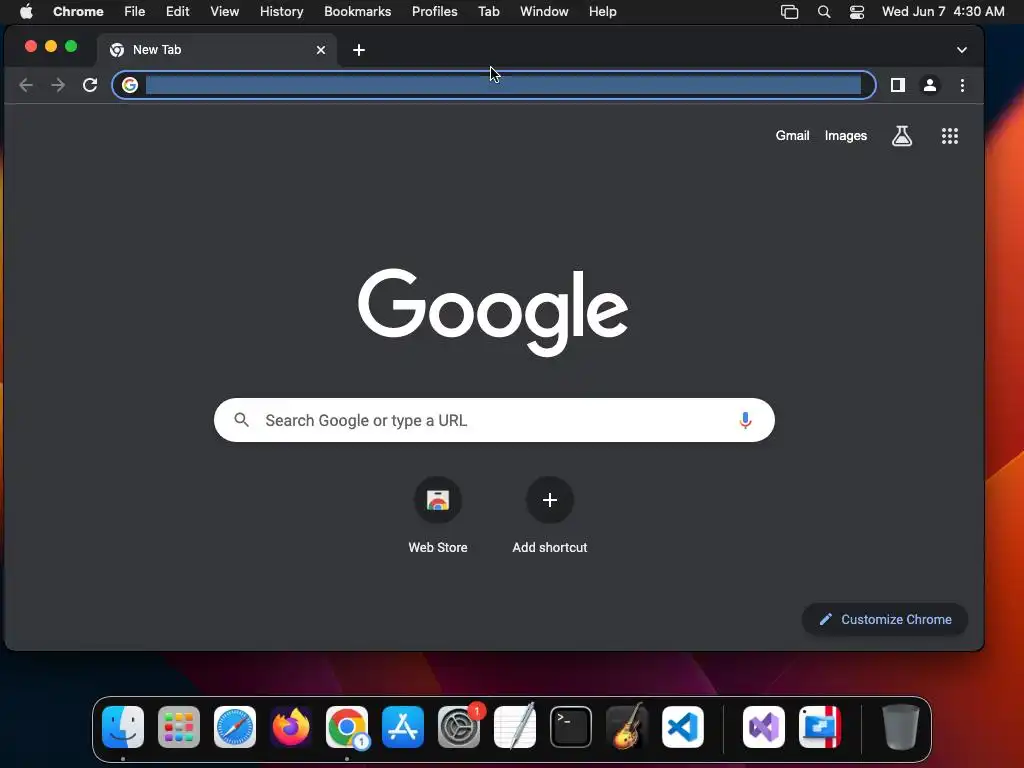
Task: Open Spotlight search in menu bar
Action: (824, 12)
